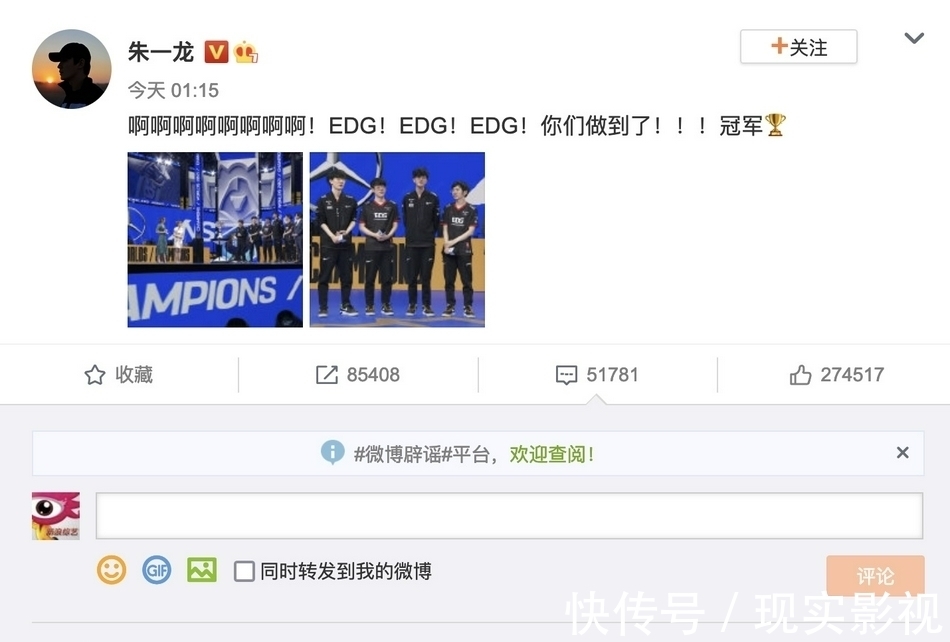
Task: Dismiss the 微博辟谣 notice banner
Action: (x=902, y=452)
